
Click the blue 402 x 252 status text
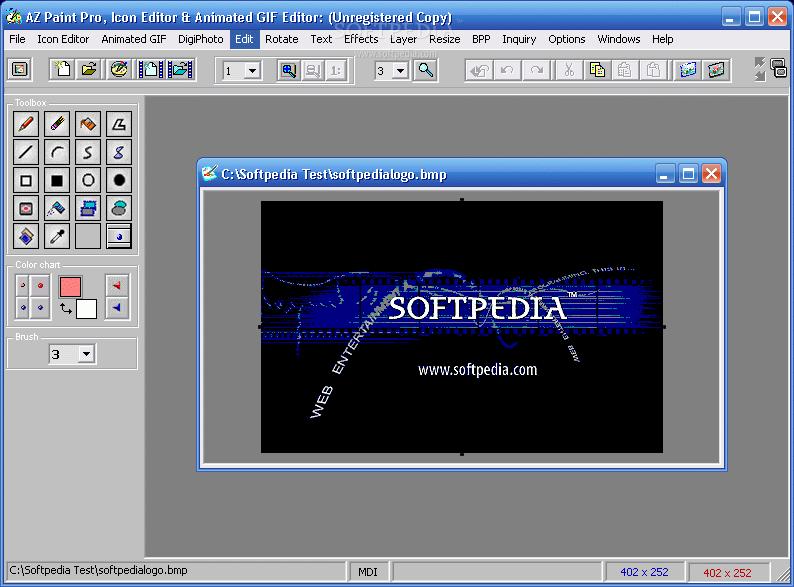click(644, 572)
